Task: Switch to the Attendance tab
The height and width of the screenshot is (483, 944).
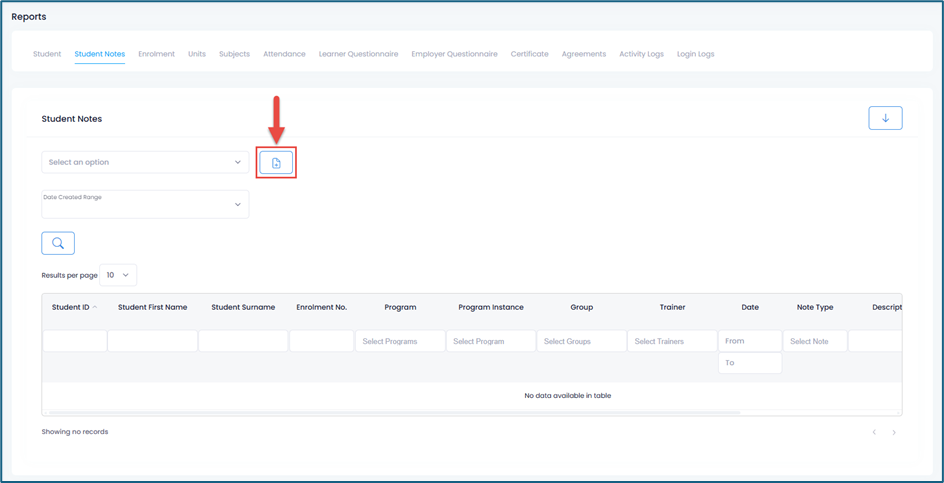Action: [x=284, y=54]
